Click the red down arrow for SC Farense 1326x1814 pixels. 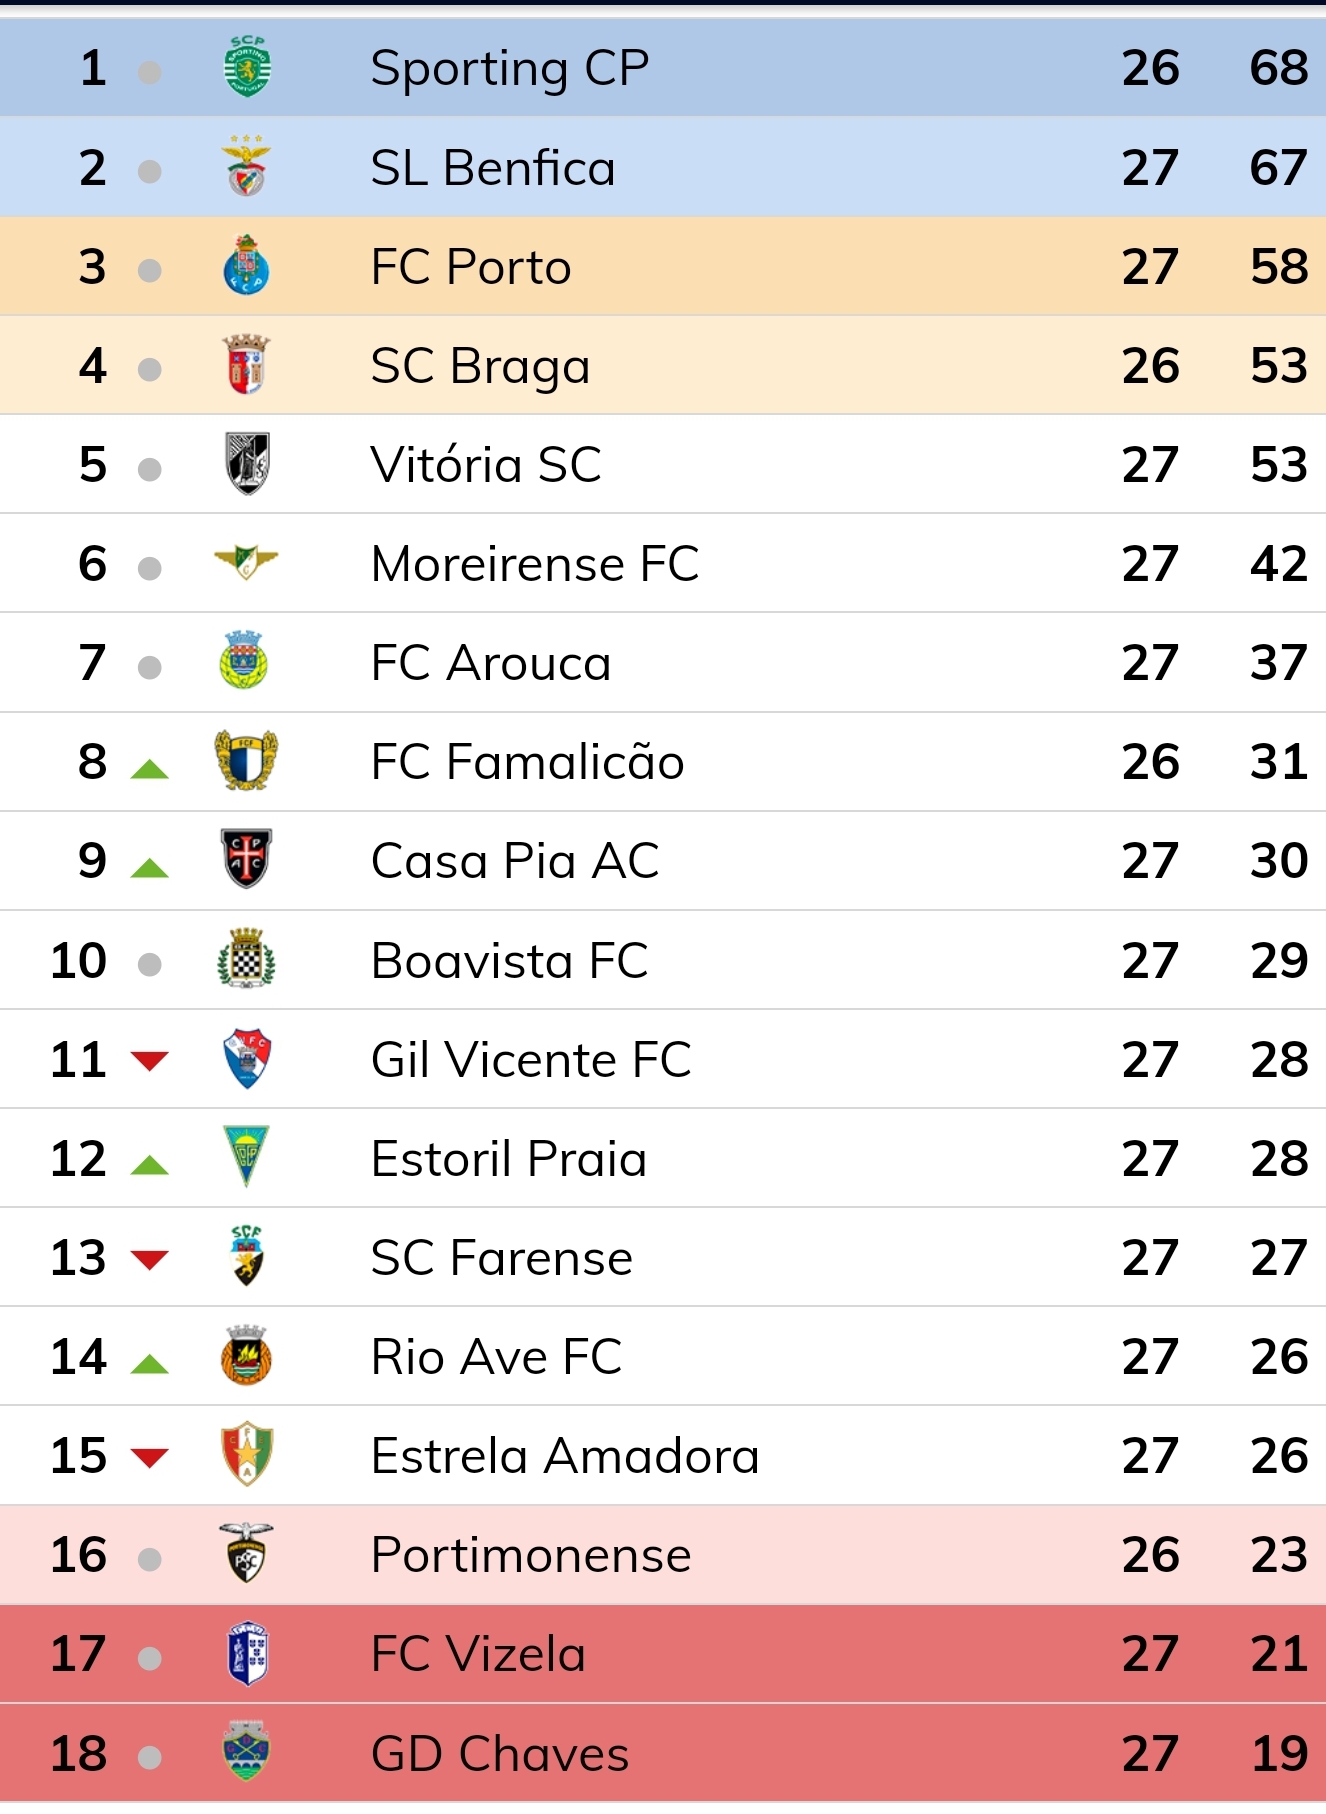coord(150,1259)
